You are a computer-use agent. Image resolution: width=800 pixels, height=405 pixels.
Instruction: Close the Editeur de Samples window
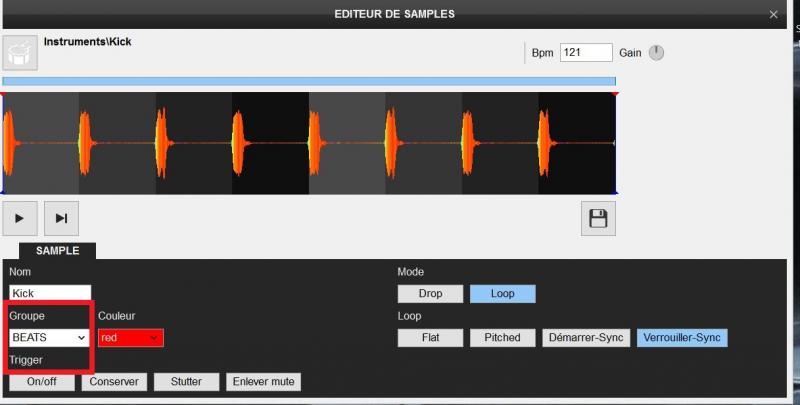pyautogui.click(x=773, y=14)
